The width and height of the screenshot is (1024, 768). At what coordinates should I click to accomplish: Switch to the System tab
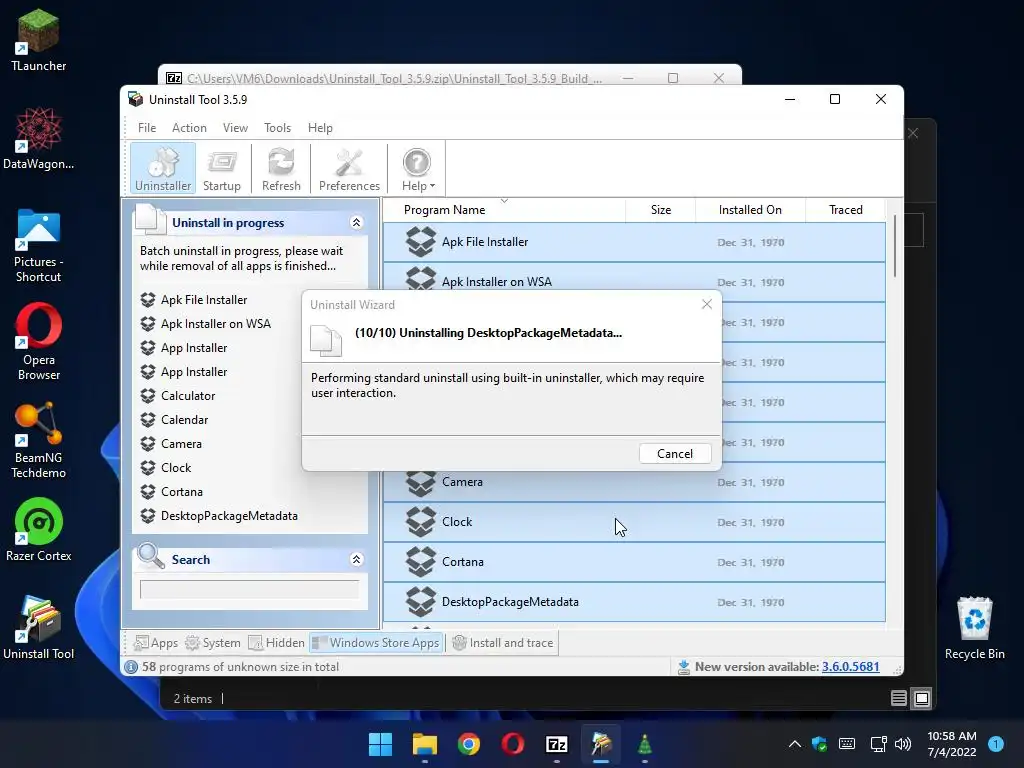[x=213, y=643]
